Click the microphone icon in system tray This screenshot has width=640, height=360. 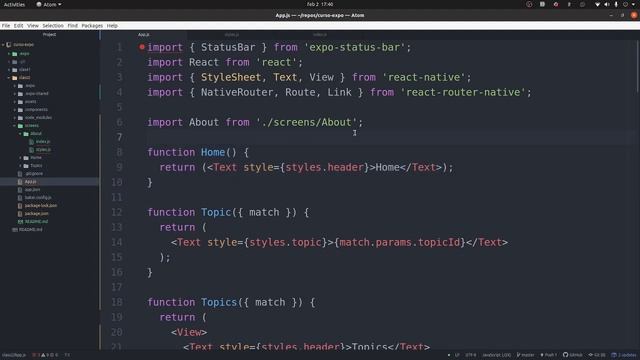[616, 4]
